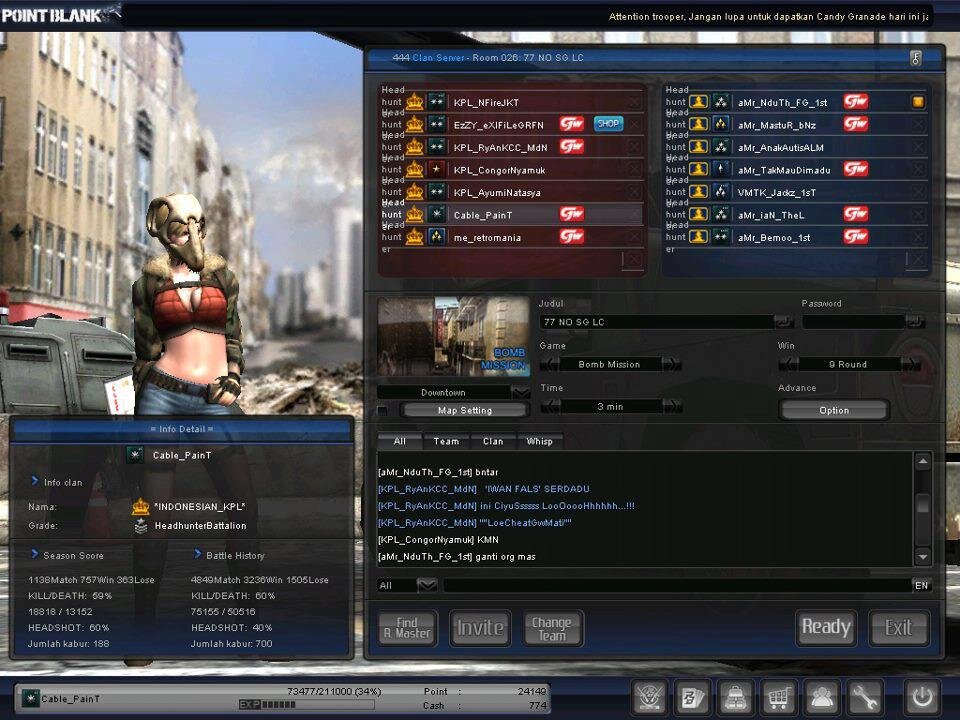The width and height of the screenshot is (960, 720).
Task: Click the INDONESIAN_KPL clan crown in Info Detail
Action: tap(141, 507)
